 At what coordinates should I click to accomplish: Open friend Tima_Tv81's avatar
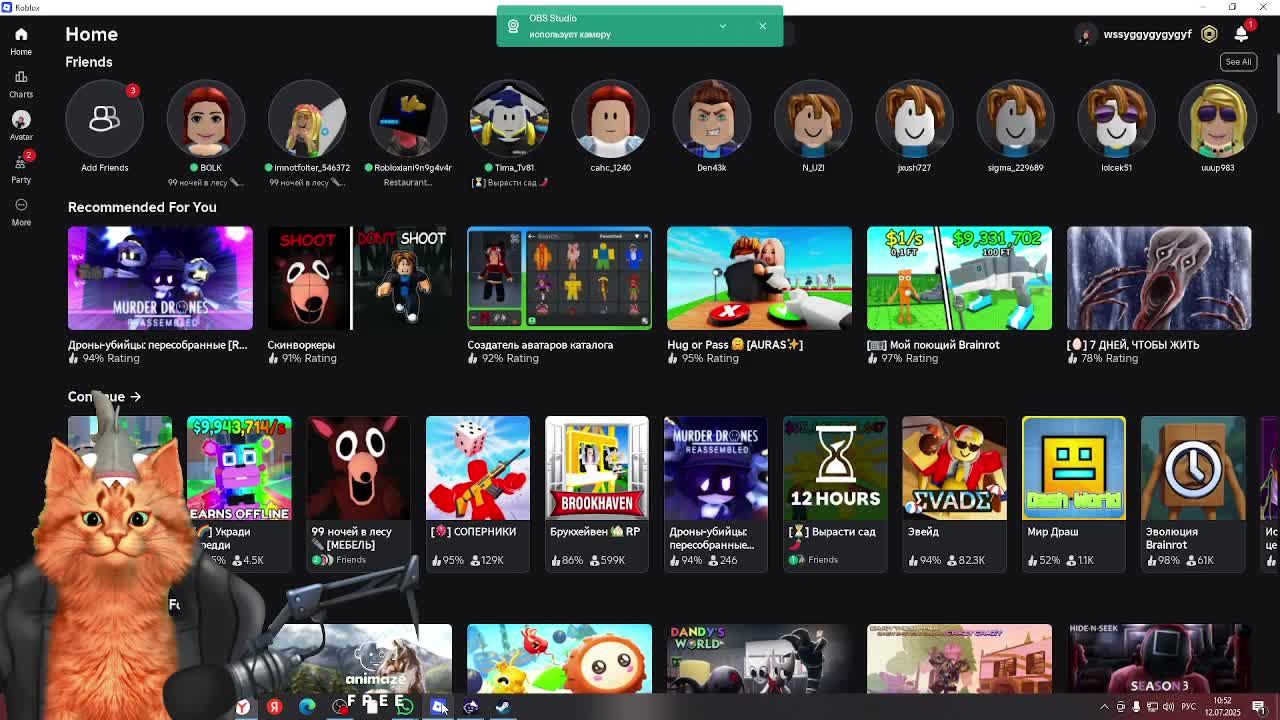point(509,119)
